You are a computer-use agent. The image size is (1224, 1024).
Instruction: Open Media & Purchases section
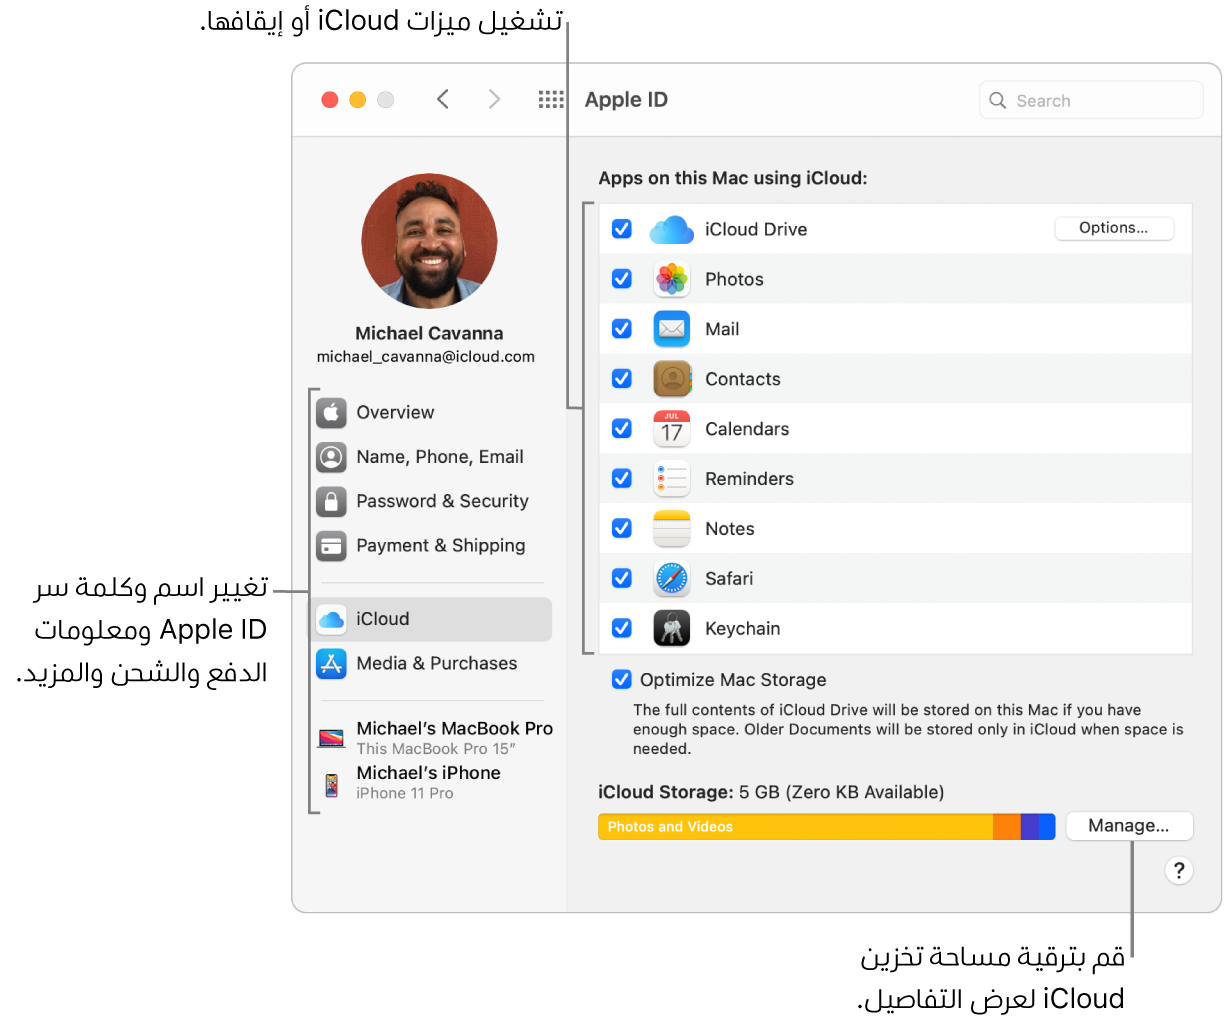tap(430, 664)
